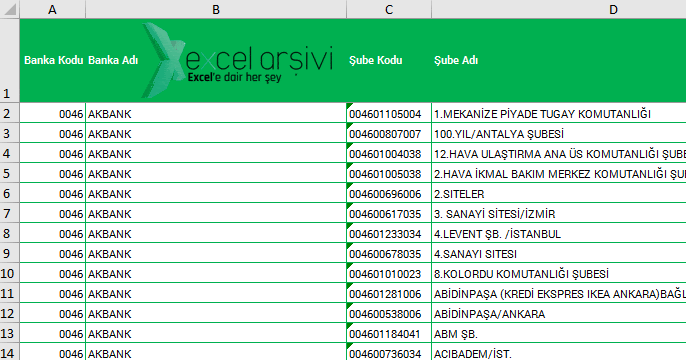Select the ACIBADEM/İST. cell
686x360 pixels.
pos(559,352)
